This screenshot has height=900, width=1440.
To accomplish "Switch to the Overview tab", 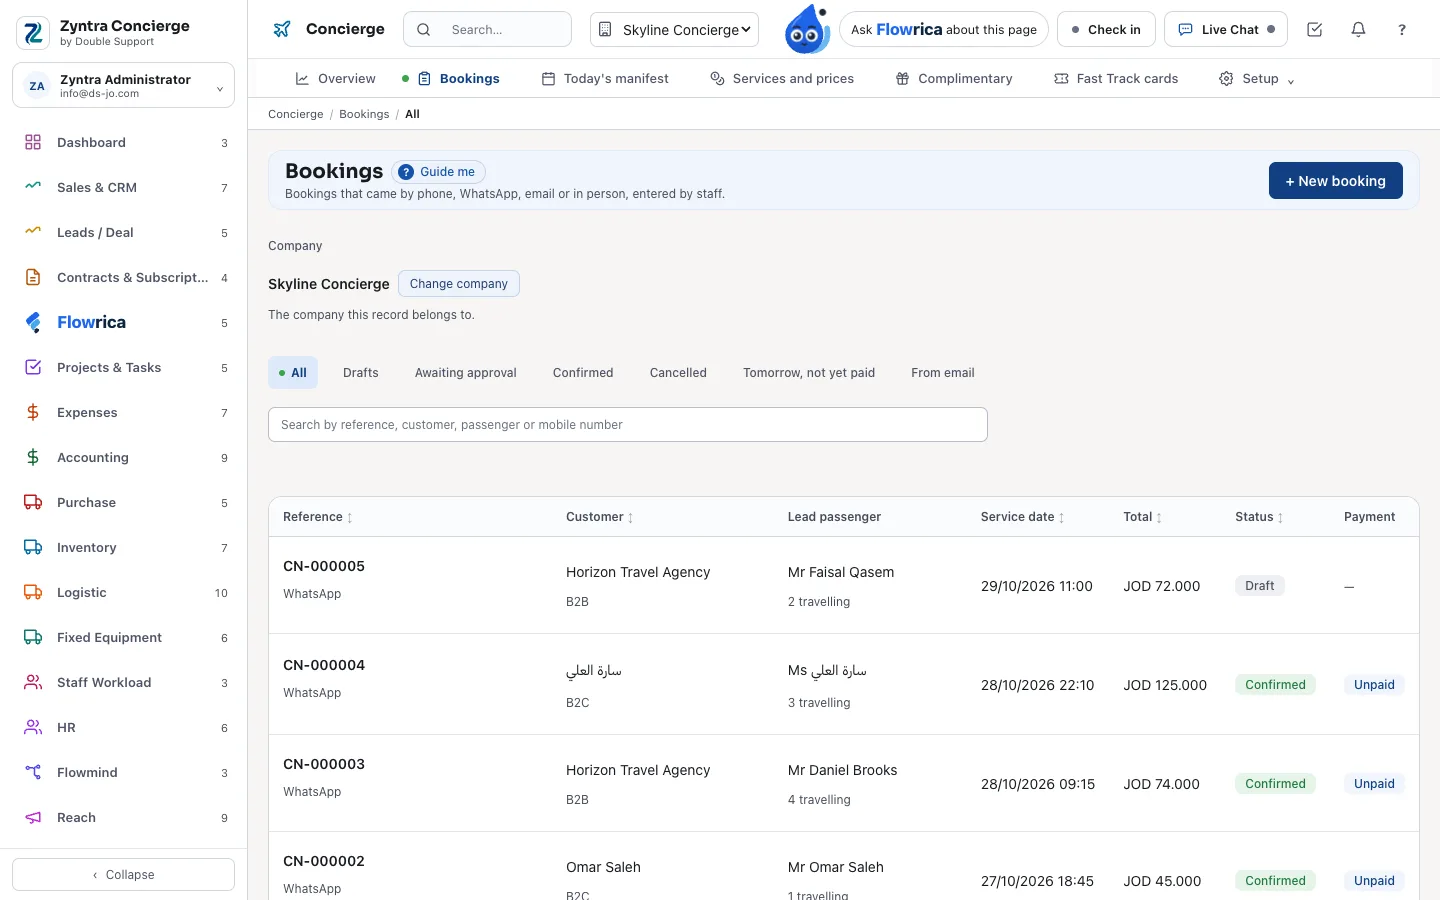I will (x=336, y=79).
